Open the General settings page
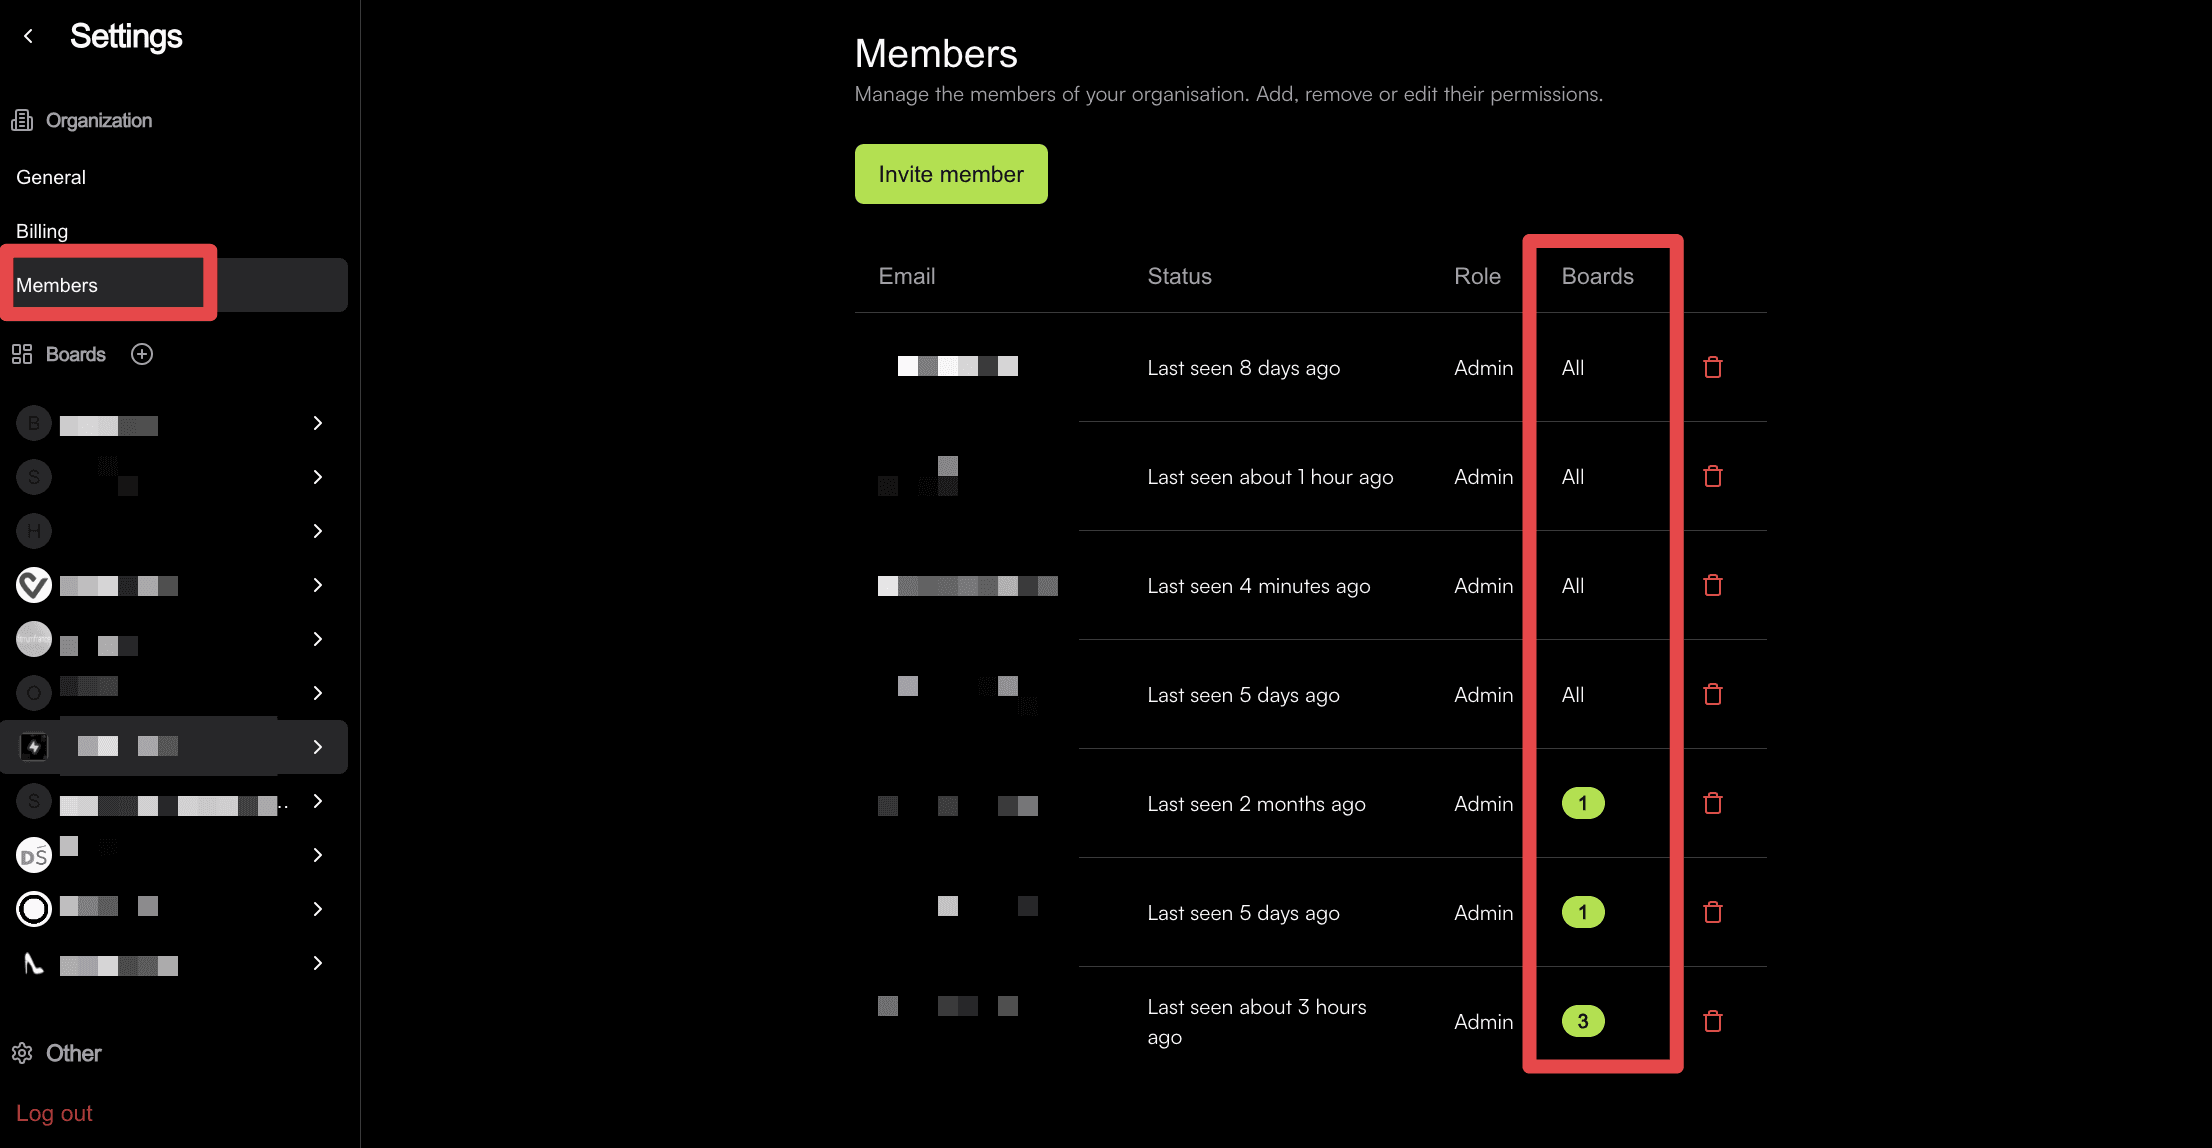This screenshot has width=2212, height=1148. (x=50, y=177)
